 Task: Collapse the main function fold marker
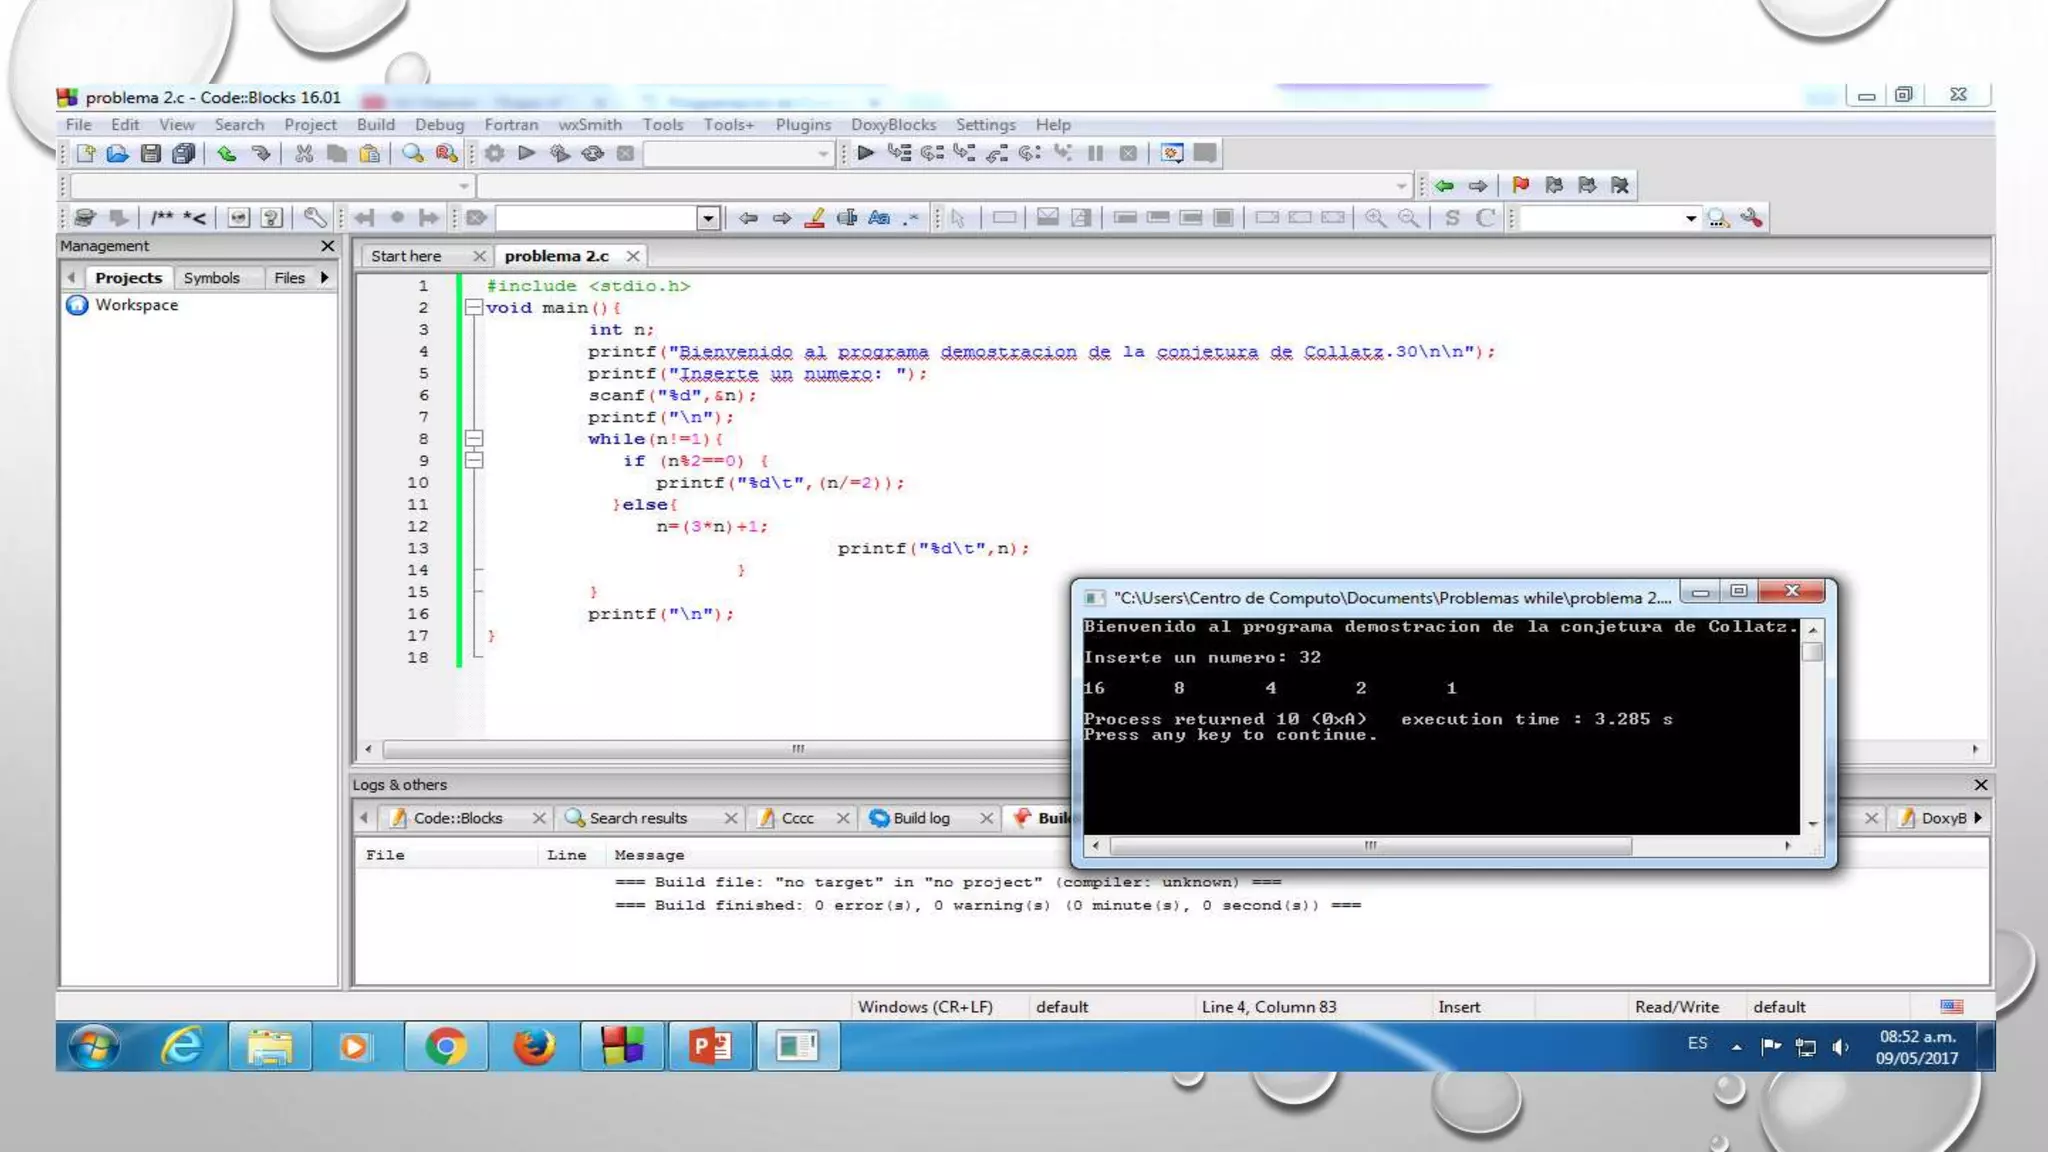[474, 308]
